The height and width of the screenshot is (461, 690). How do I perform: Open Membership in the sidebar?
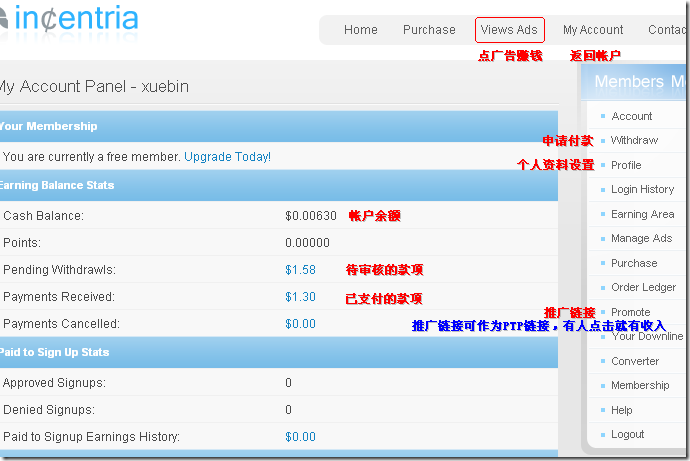[x=640, y=385]
